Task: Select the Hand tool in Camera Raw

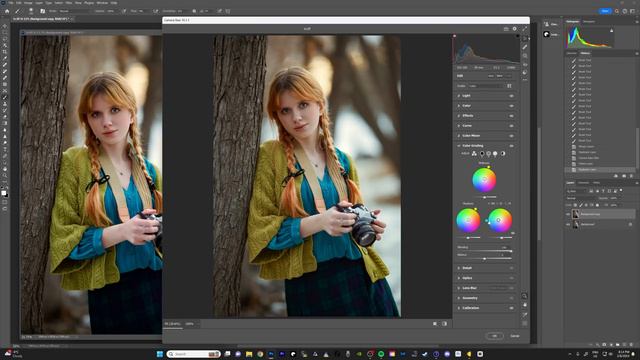Action: [x=524, y=305]
